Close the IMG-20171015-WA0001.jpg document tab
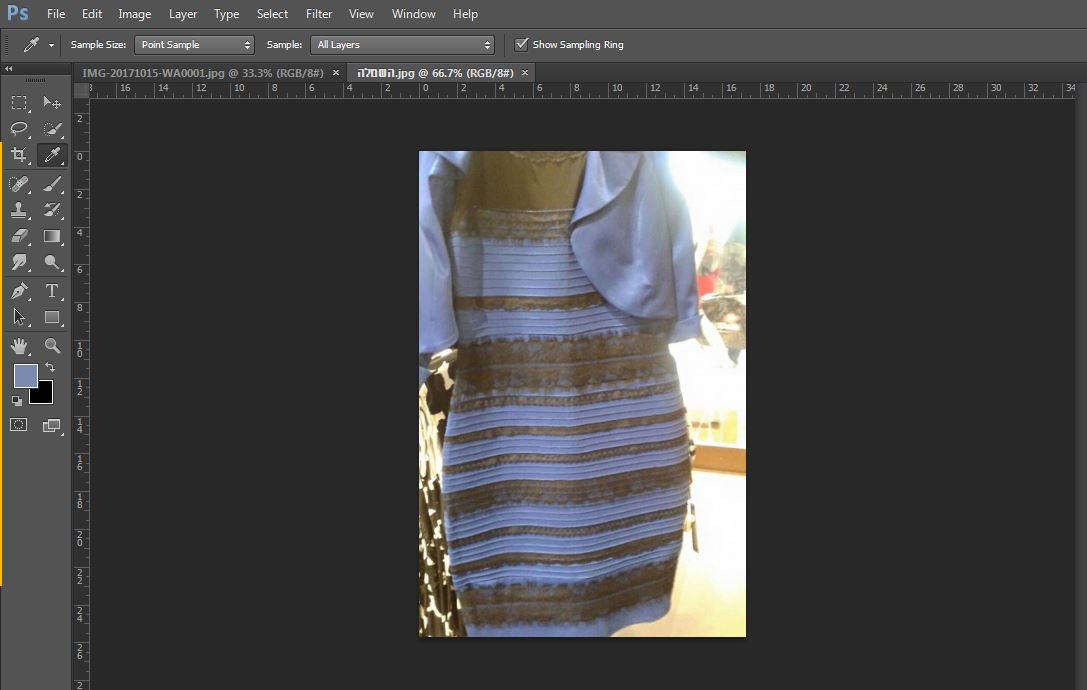Screen dimensions: 1087x690 point(336,73)
